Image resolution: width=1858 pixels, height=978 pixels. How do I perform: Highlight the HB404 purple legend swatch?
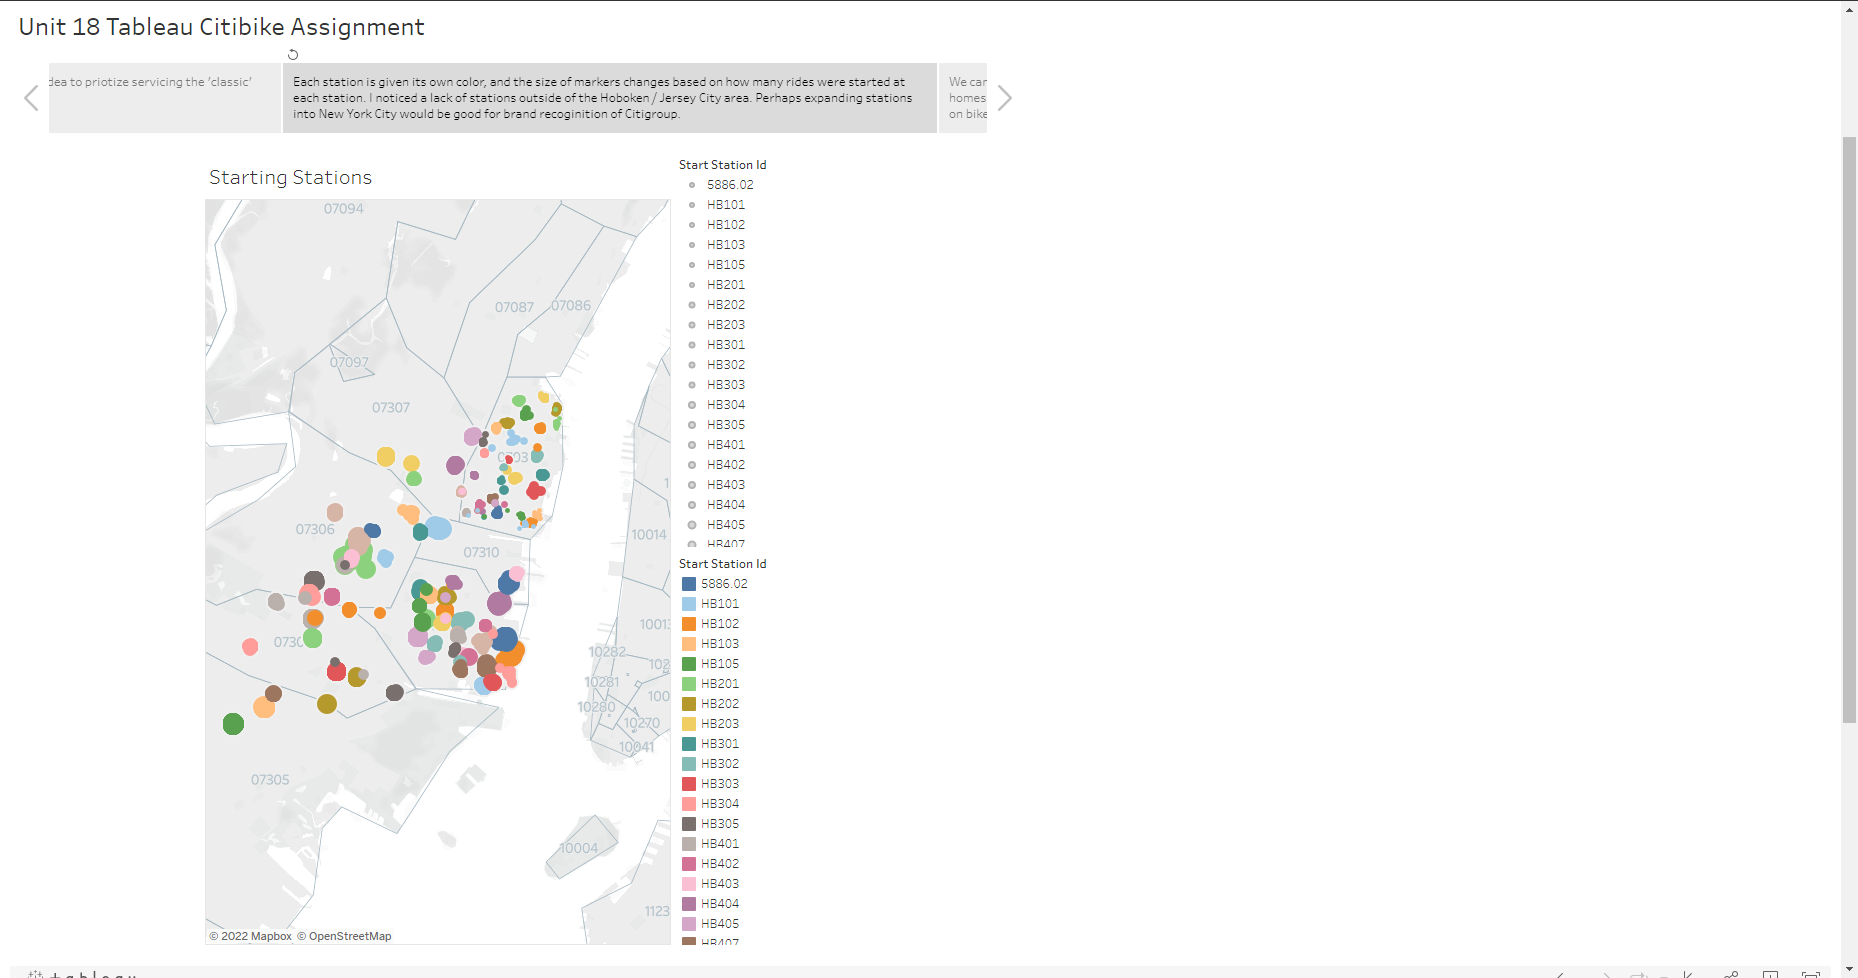(689, 904)
